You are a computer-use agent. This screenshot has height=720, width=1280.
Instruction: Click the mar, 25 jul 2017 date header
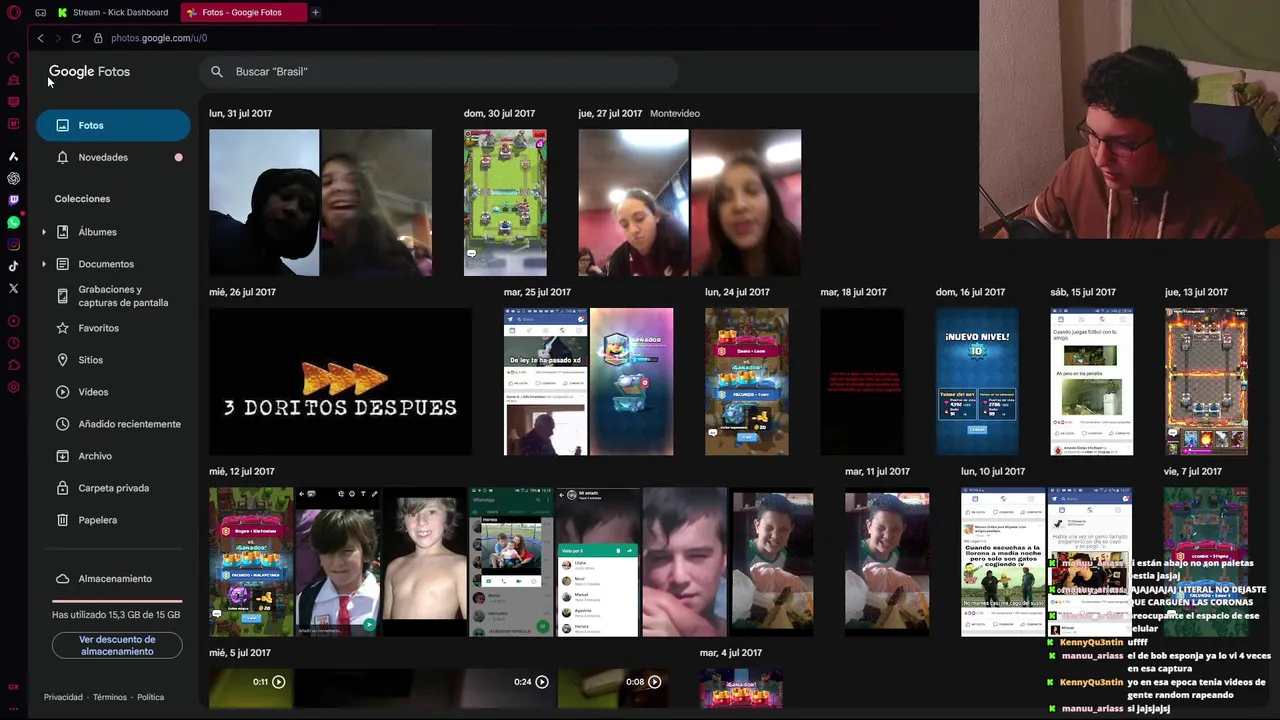[x=537, y=292]
